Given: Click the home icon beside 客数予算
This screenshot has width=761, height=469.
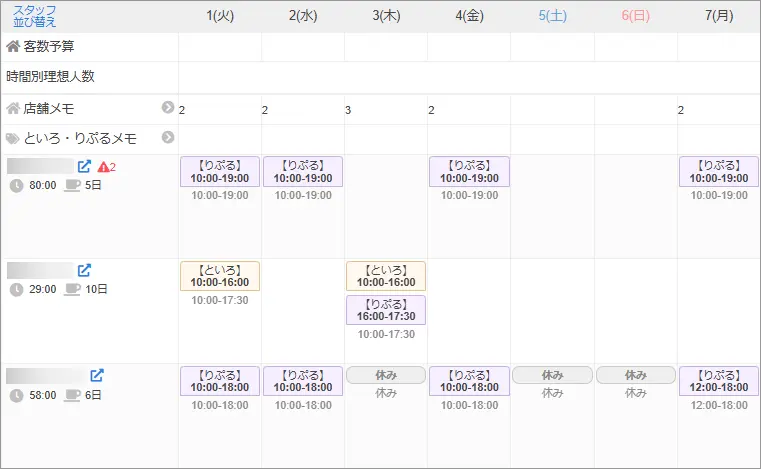Looking at the screenshot, I should coord(13,46).
